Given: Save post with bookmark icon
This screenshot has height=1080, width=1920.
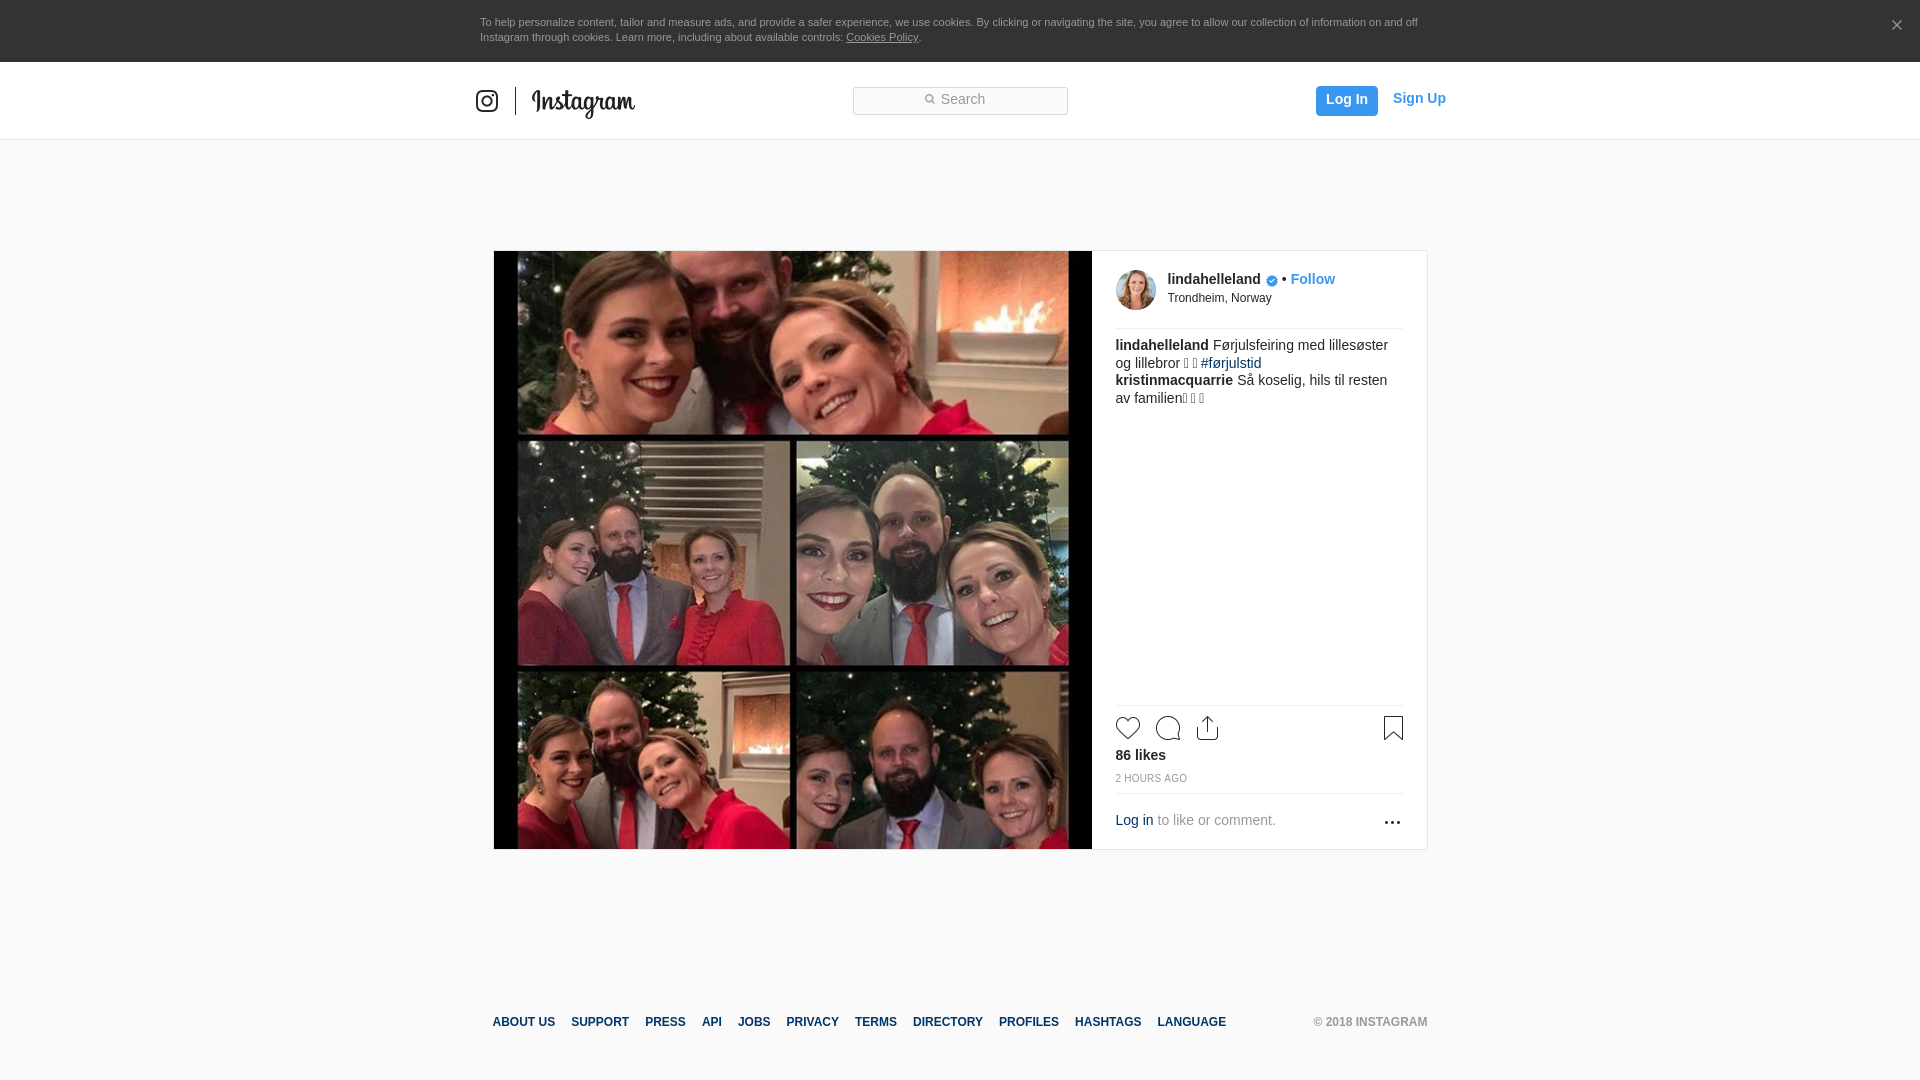Looking at the screenshot, I should coord(1393,728).
